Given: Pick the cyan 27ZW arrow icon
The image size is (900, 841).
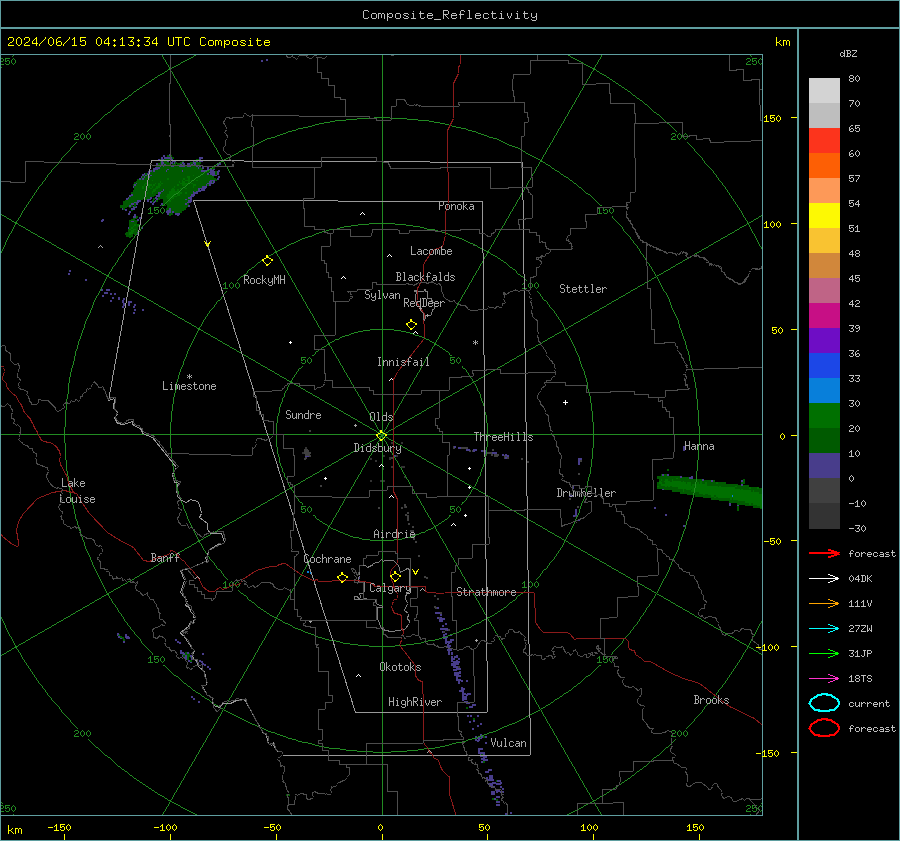Looking at the screenshot, I should [824, 629].
